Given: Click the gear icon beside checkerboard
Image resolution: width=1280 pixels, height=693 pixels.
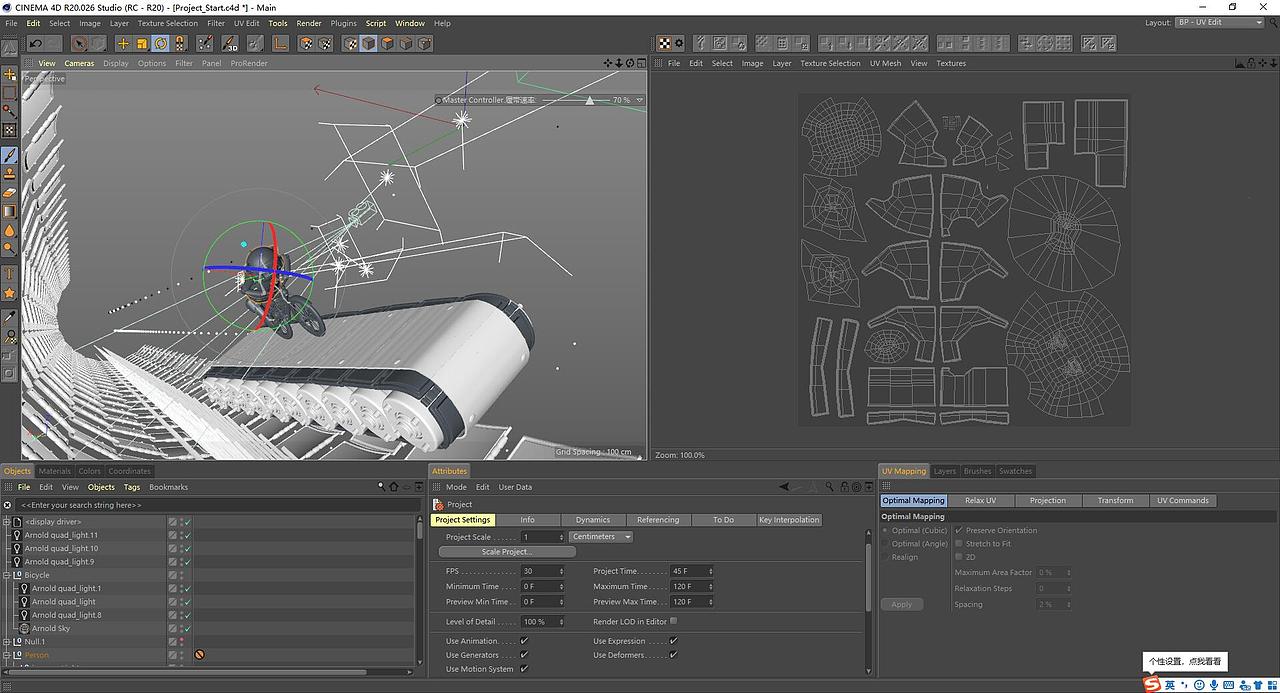Looking at the screenshot, I should (679, 43).
